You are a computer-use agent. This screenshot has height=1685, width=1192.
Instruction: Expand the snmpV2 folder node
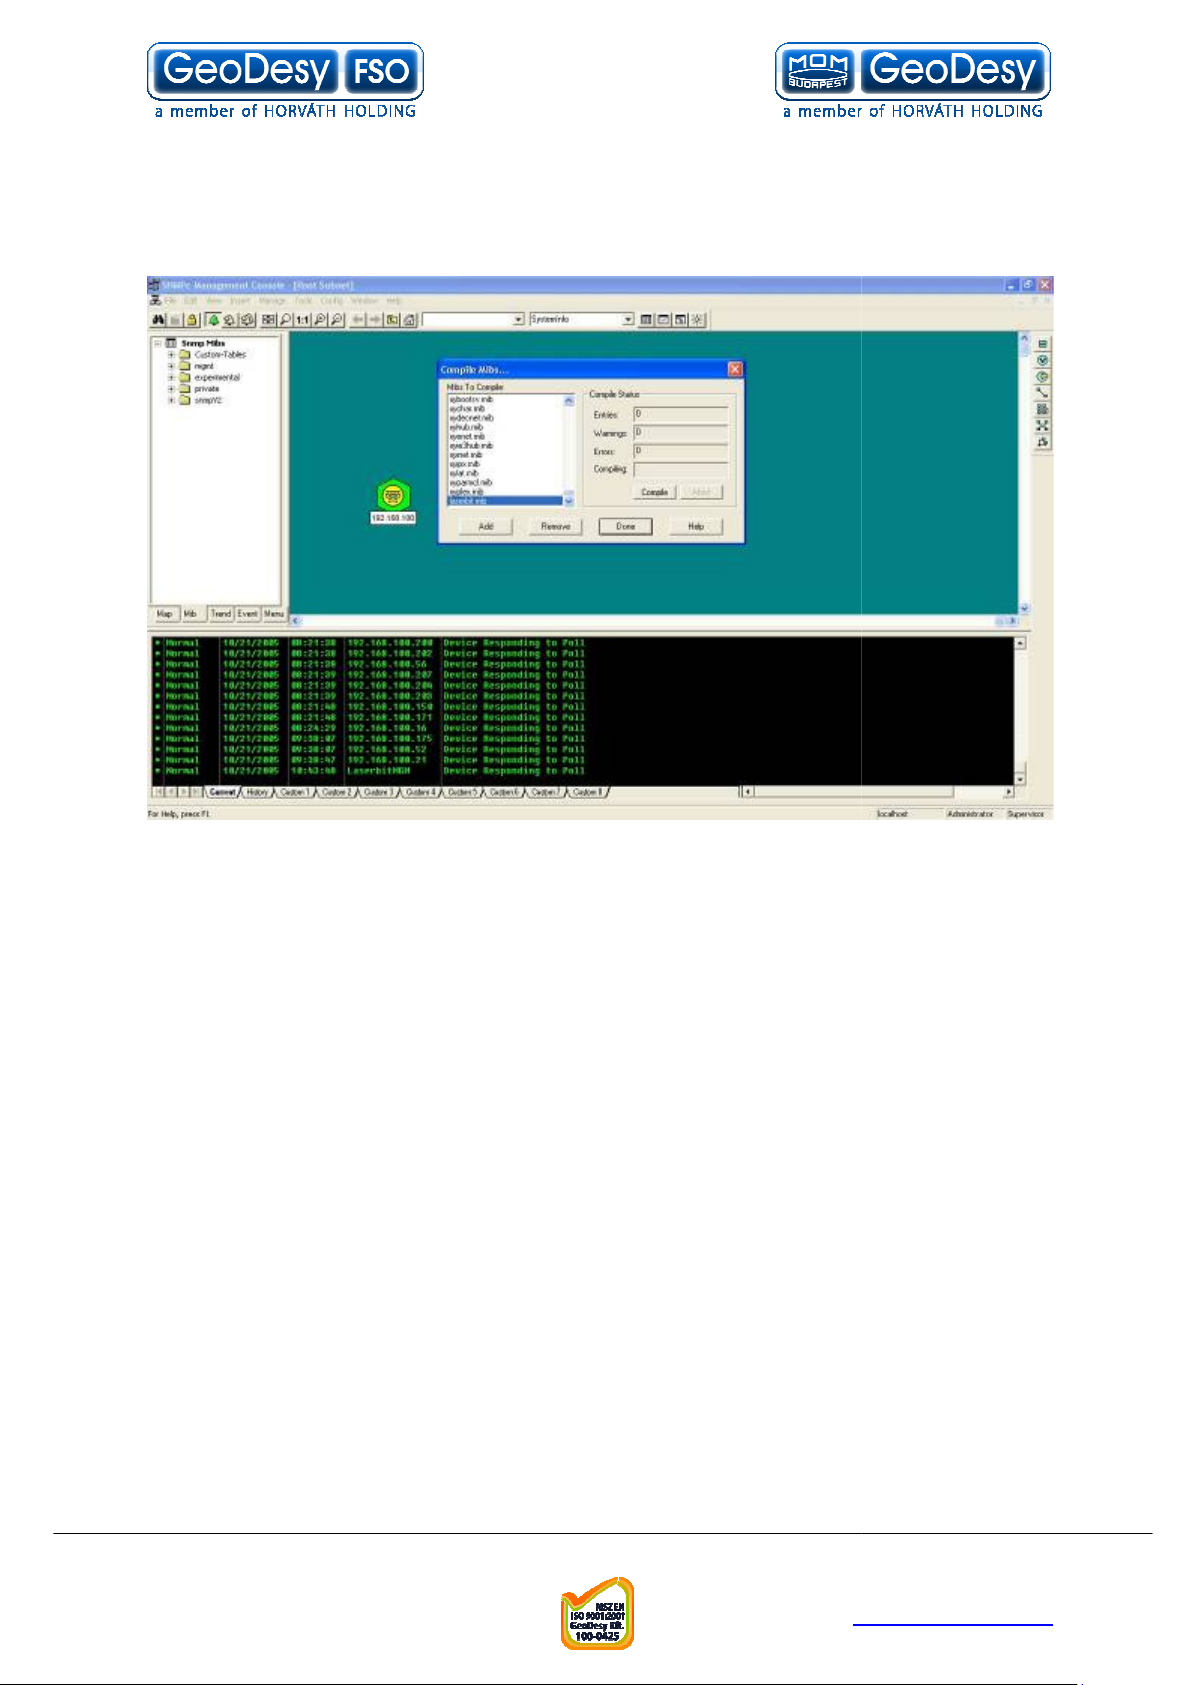click(x=171, y=400)
